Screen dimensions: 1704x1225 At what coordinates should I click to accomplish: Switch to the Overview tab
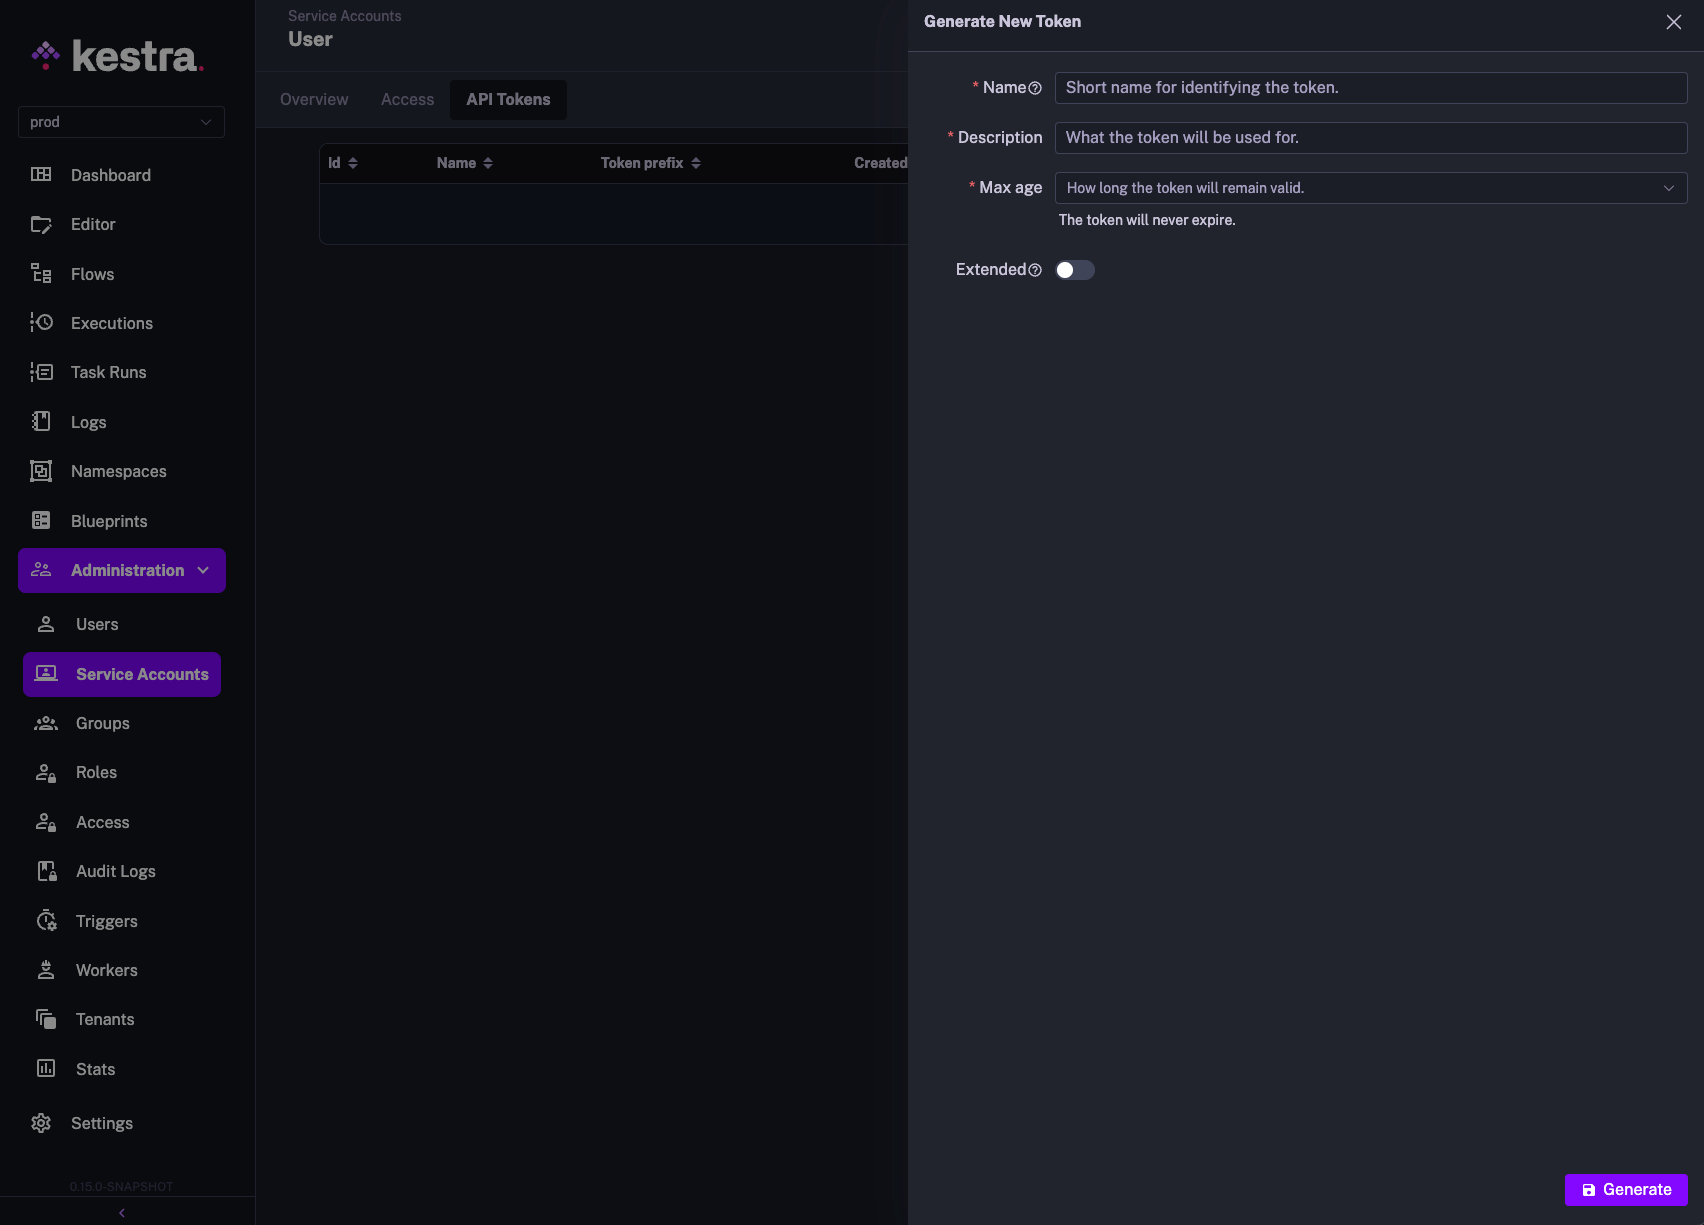[313, 99]
